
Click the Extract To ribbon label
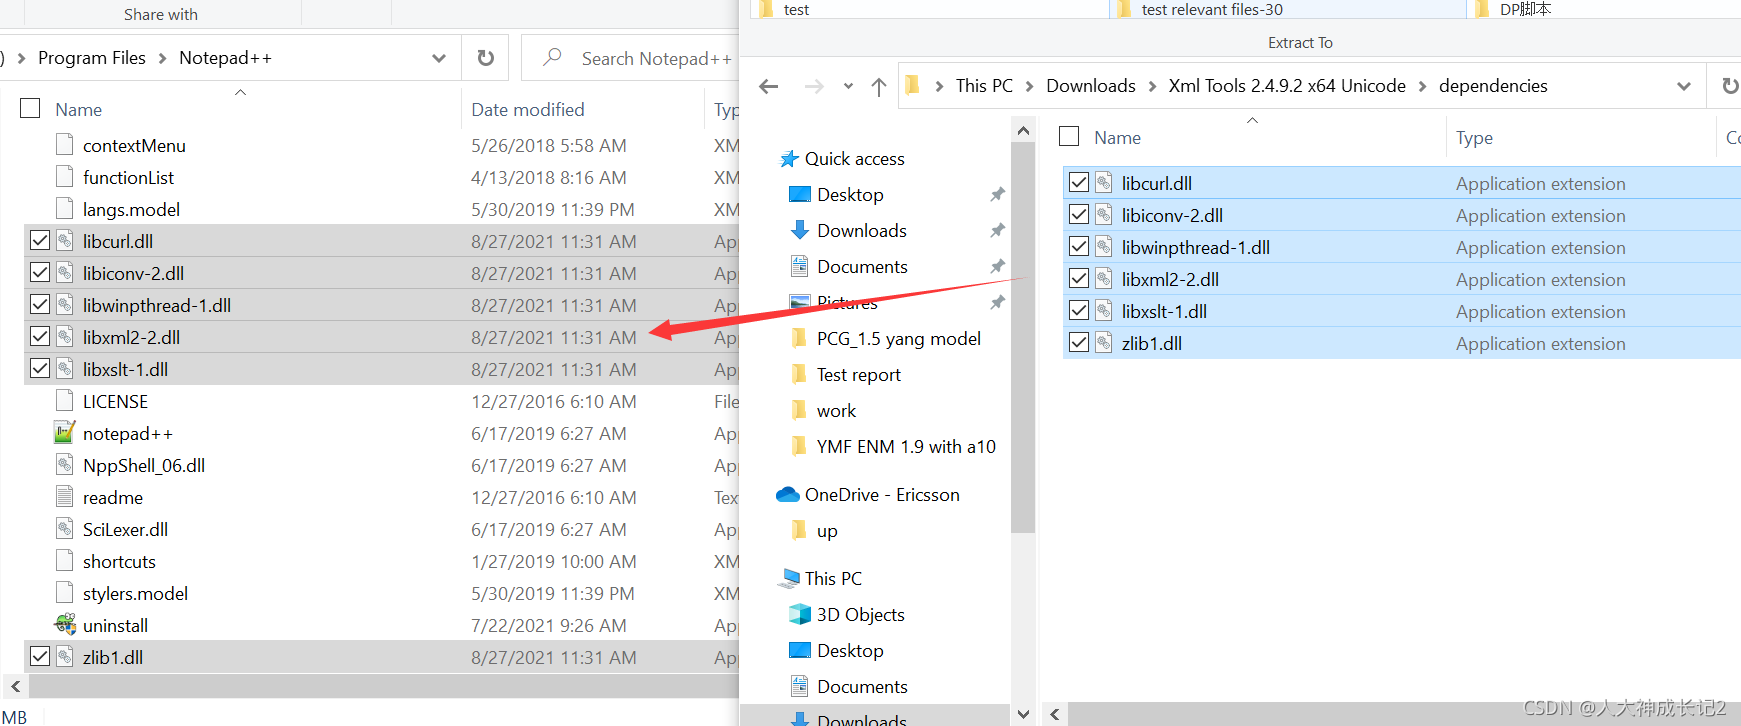click(1300, 42)
